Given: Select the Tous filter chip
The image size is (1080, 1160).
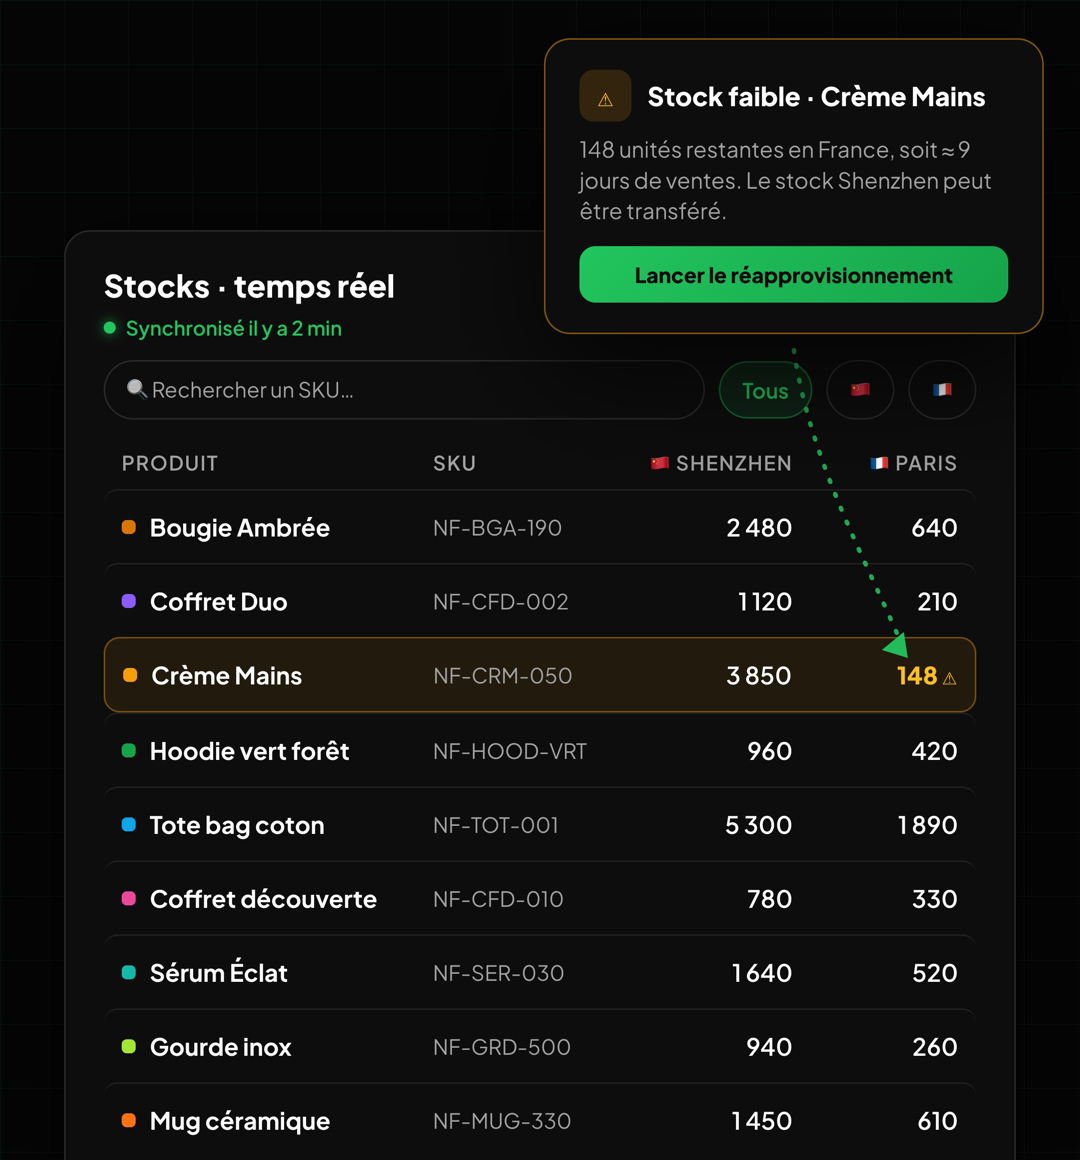Looking at the screenshot, I should [x=765, y=390].
